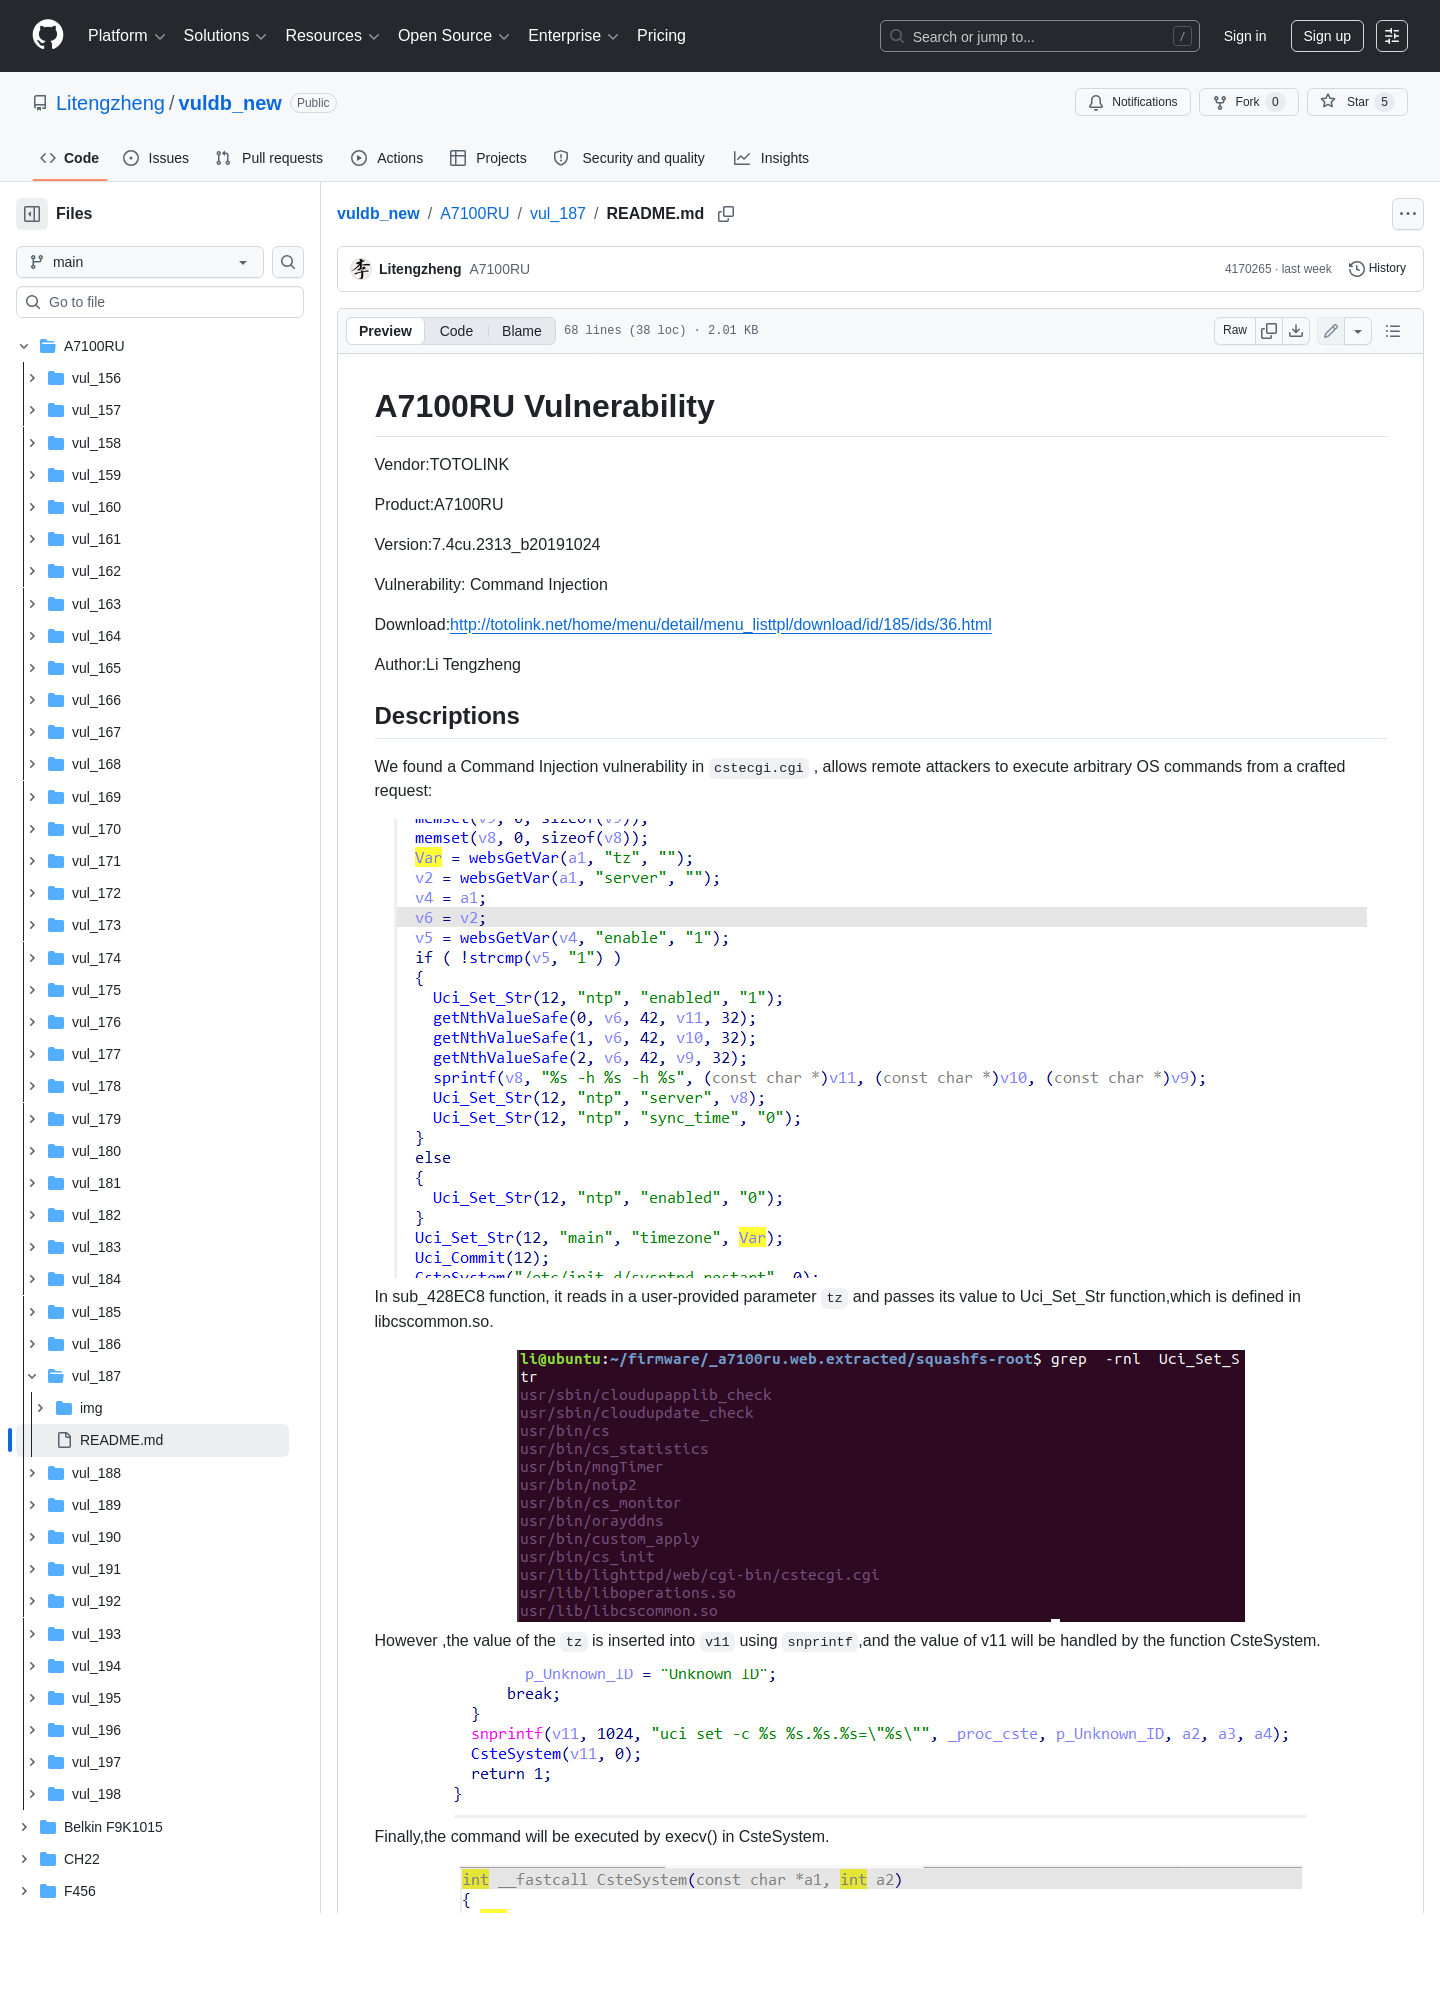Open the document outline list icon
The width and height of the screenshot is (1440, 2000).
click(1393, 331)
